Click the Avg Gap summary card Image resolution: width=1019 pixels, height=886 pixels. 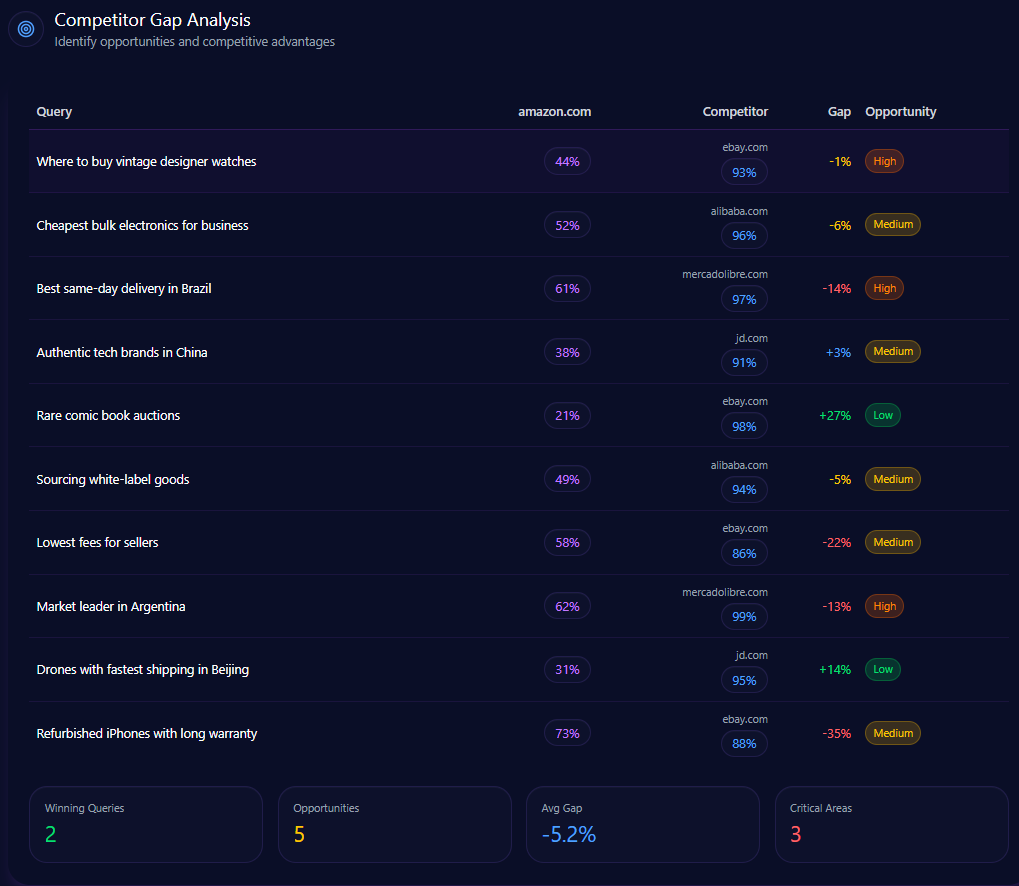642,824
